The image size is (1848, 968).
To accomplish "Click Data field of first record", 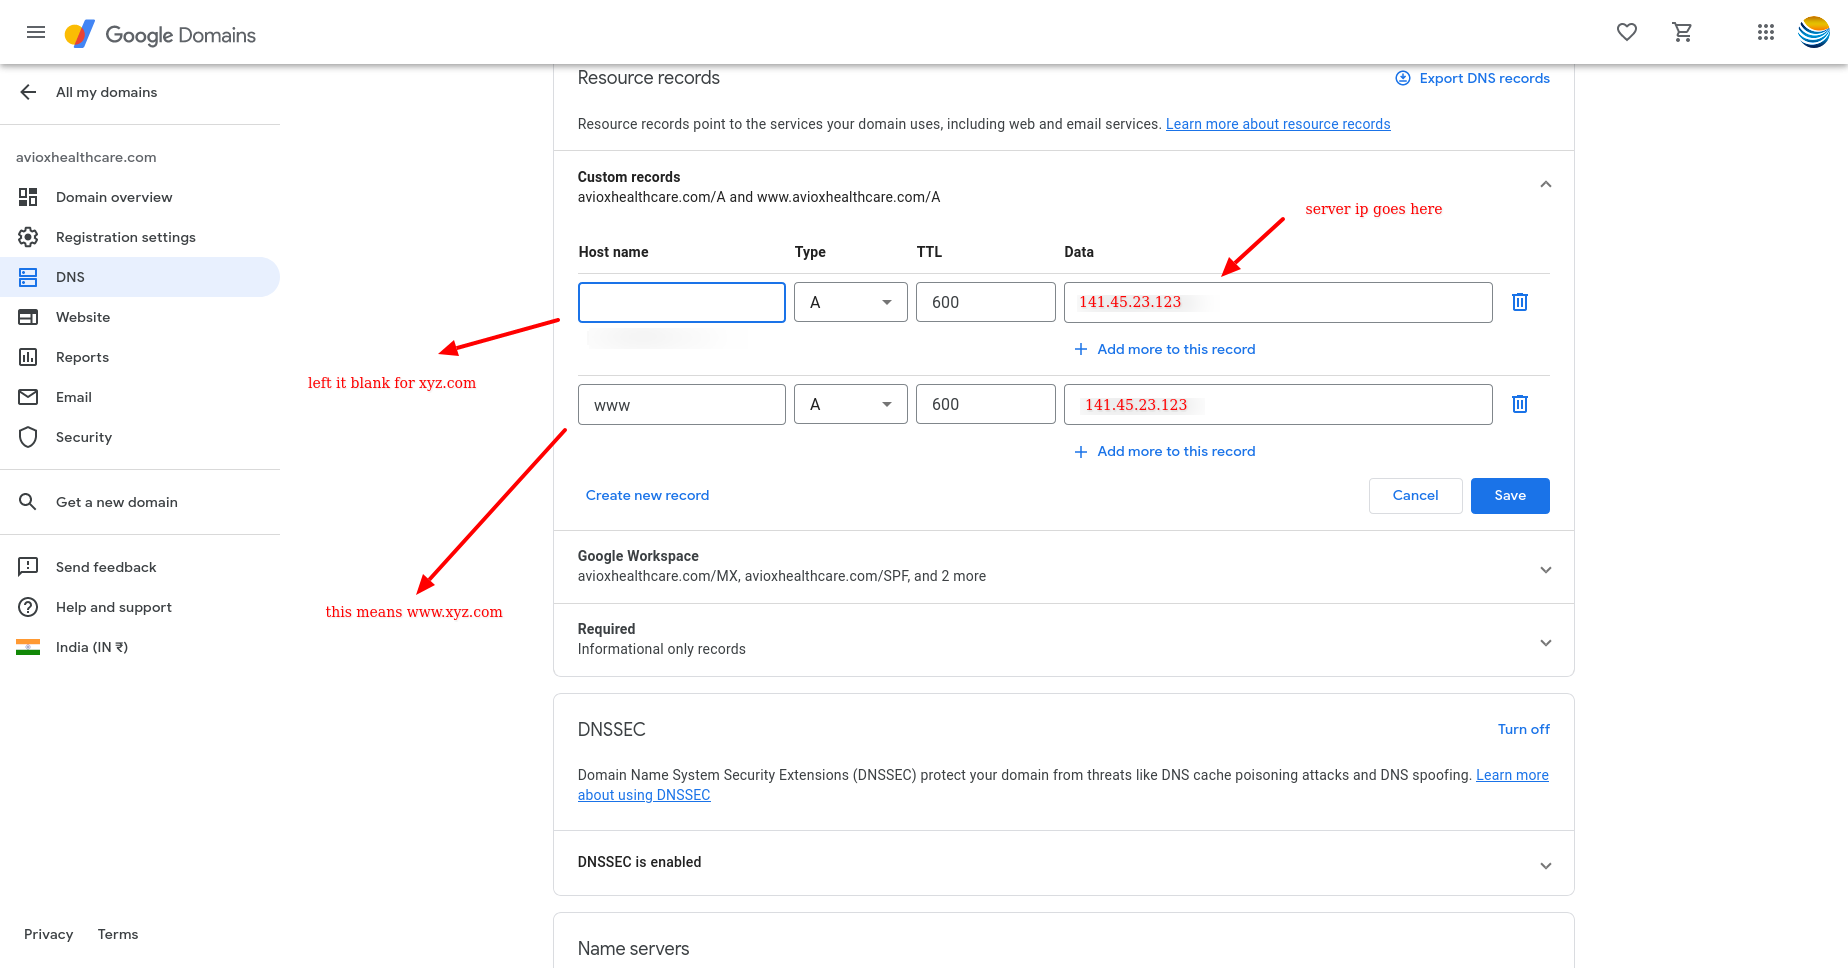I will [1278, 302].
